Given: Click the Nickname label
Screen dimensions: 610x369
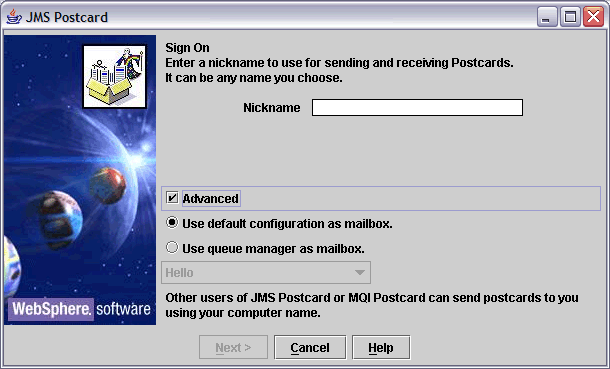Looking at the screenshot, I should coord(272,107).
